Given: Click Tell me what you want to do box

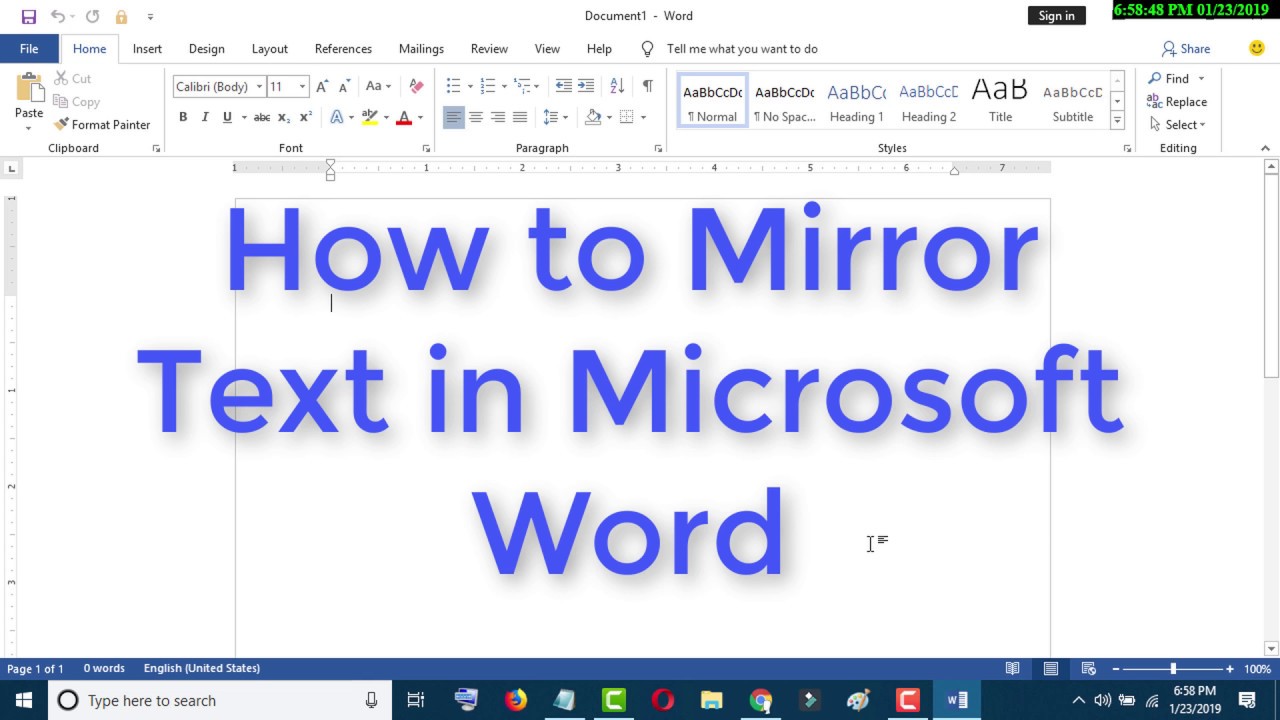Looking at the screenshot, I should (741, 48).
